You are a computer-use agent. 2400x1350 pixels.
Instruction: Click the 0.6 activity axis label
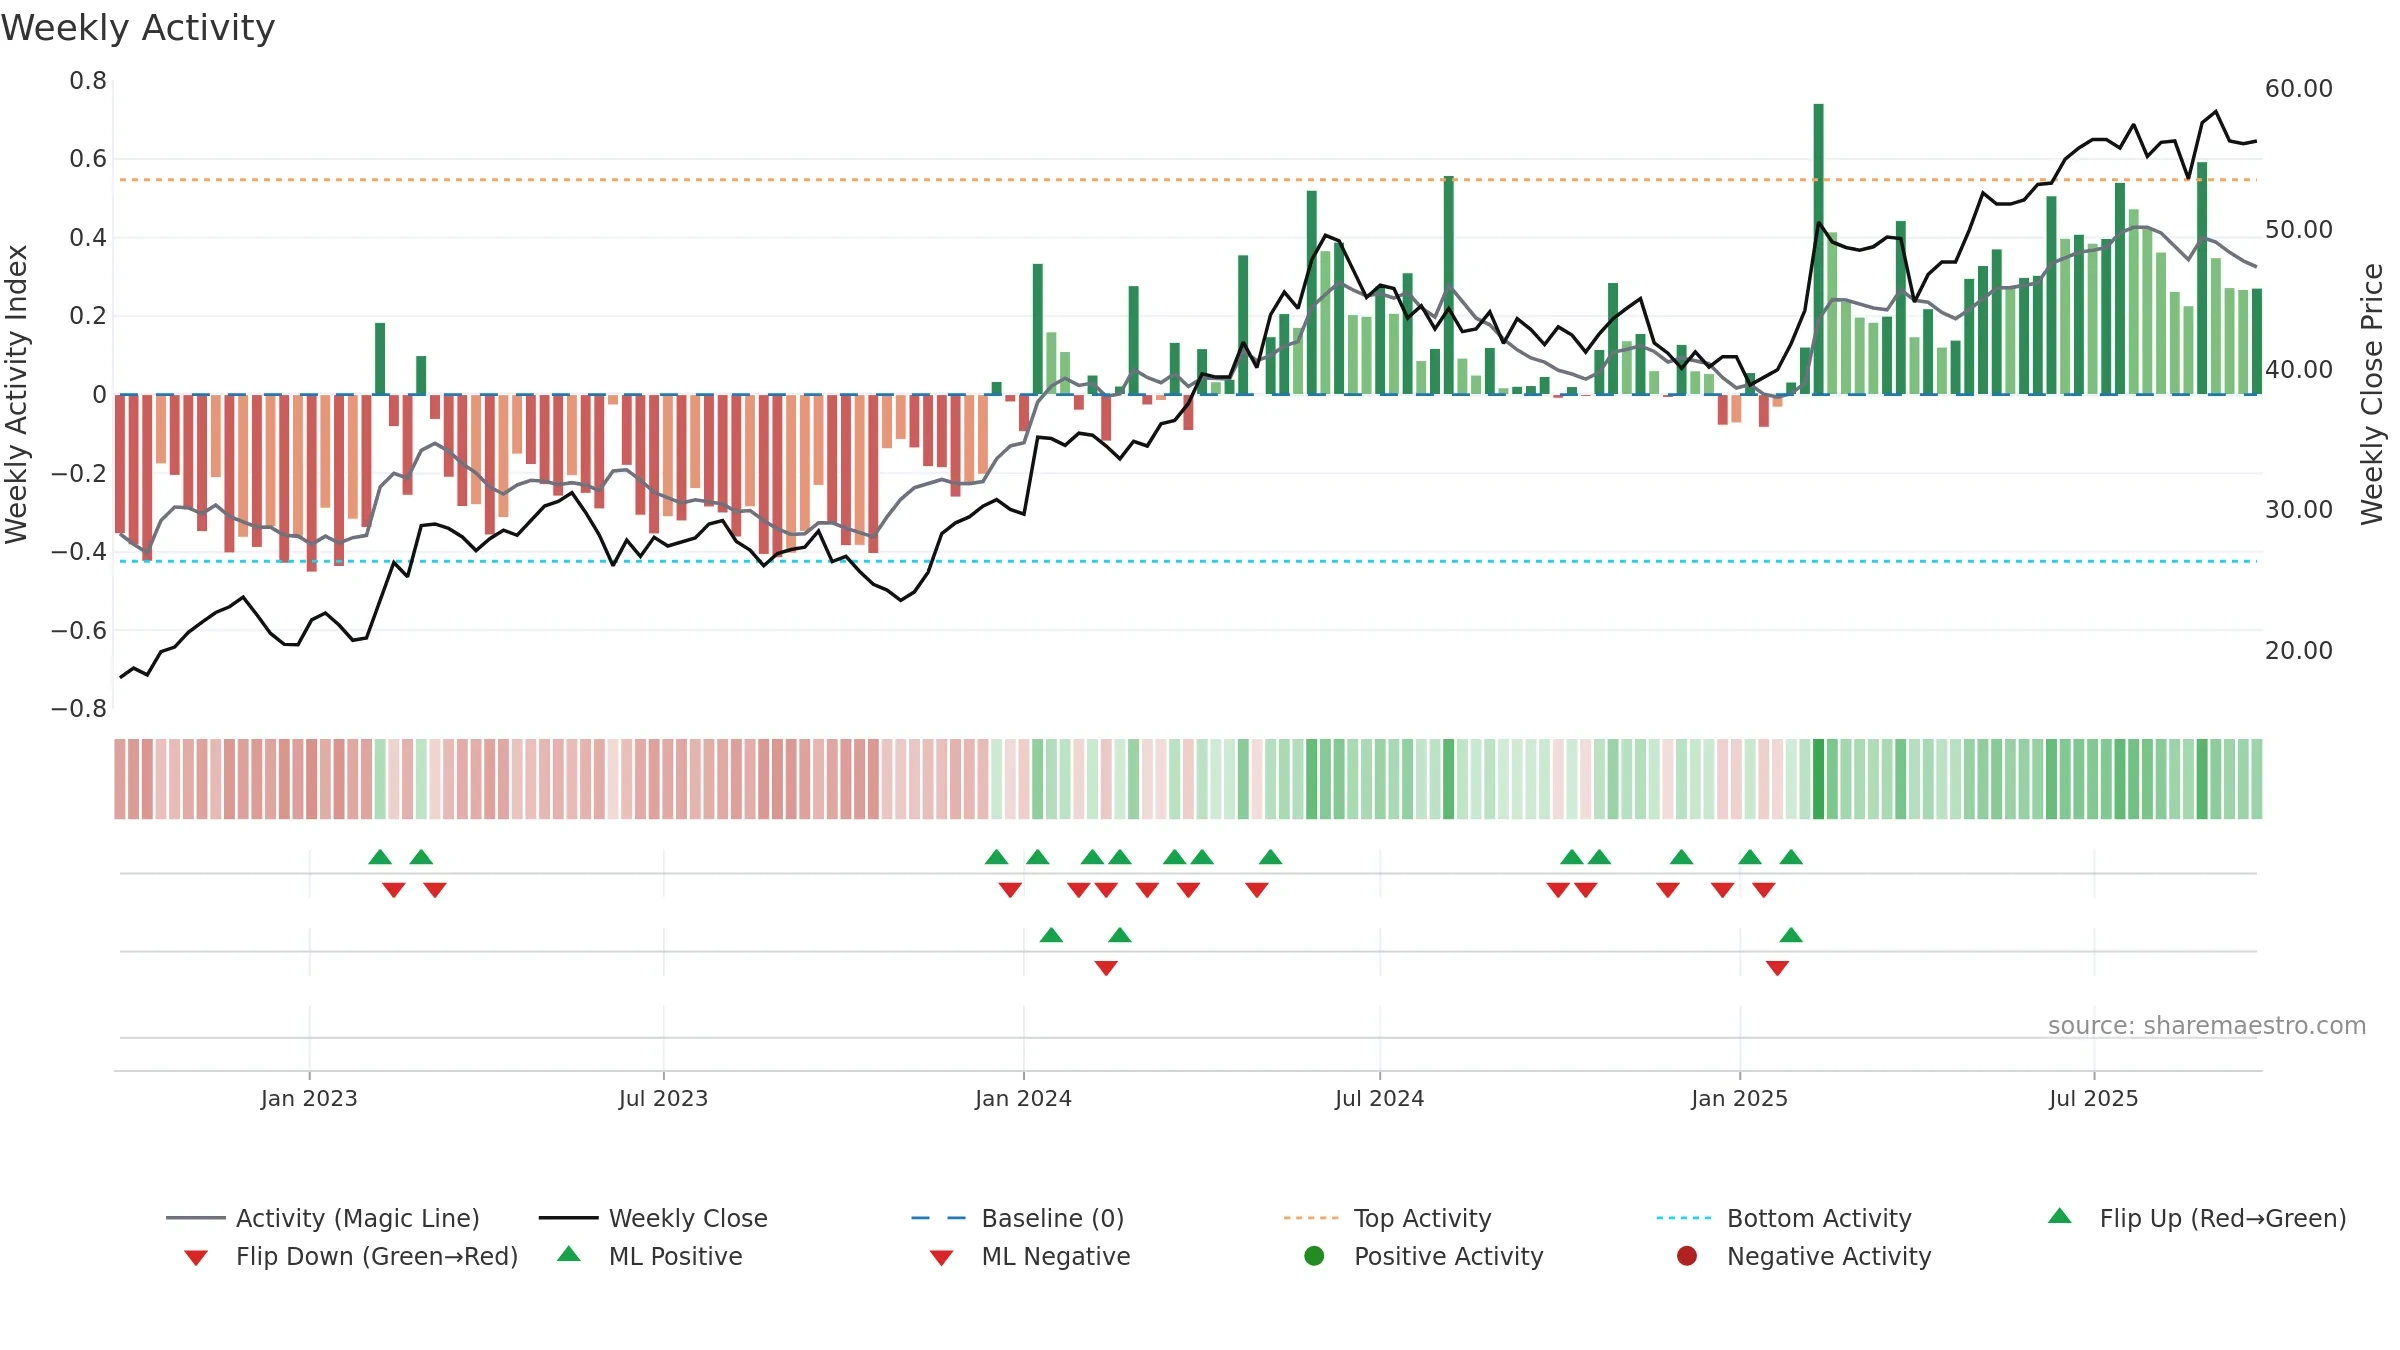88,158
